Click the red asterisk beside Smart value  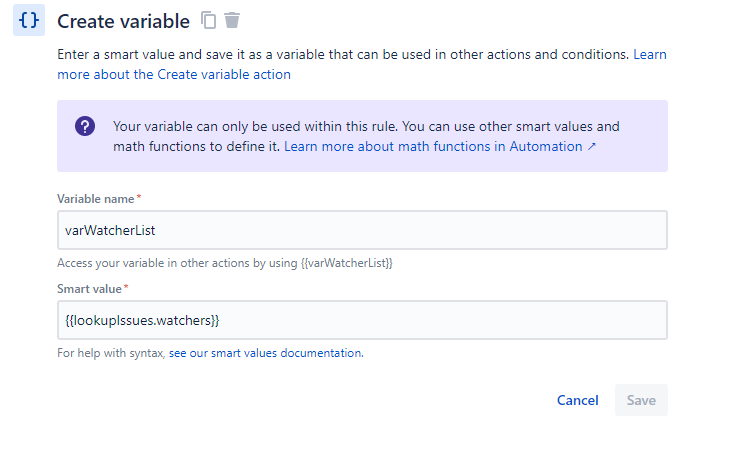(126, 289)
